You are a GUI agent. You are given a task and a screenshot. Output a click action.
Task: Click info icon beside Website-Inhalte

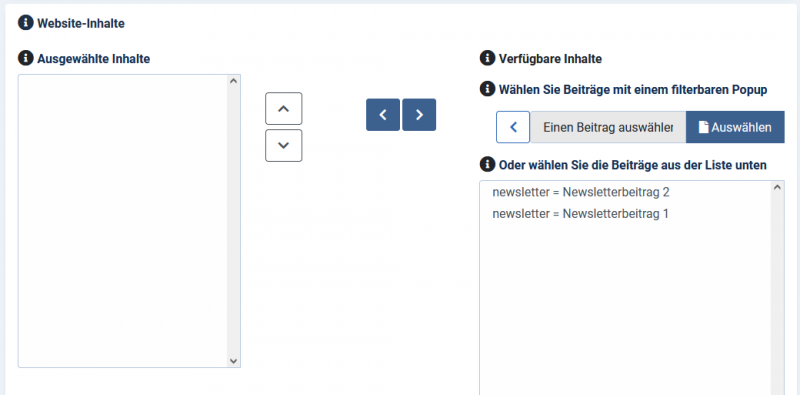(x=26, y=23)
